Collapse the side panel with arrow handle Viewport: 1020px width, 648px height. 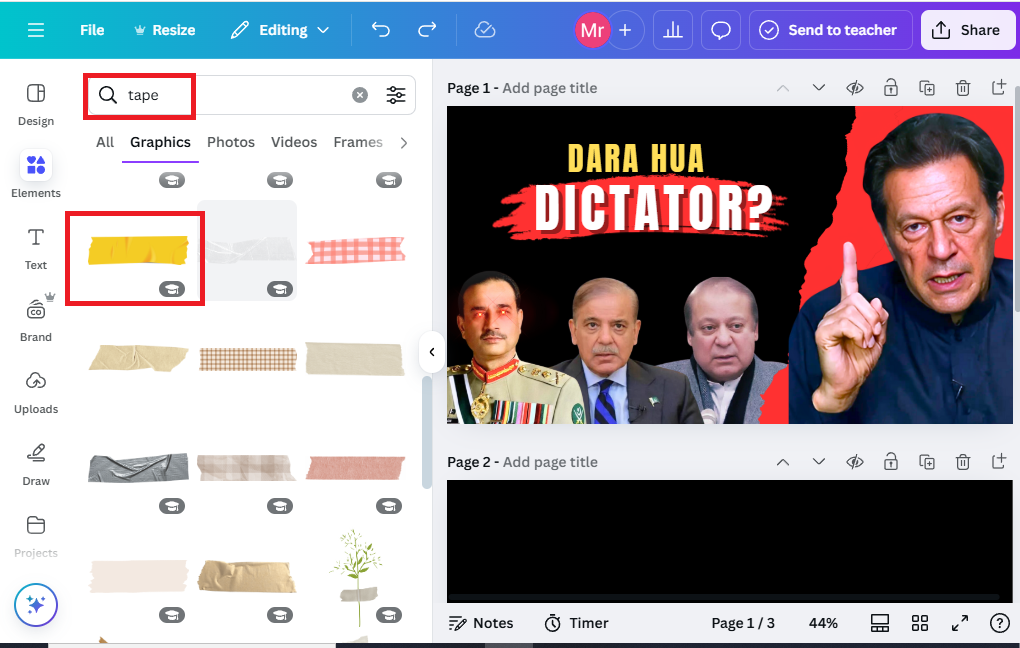(431, 352)
